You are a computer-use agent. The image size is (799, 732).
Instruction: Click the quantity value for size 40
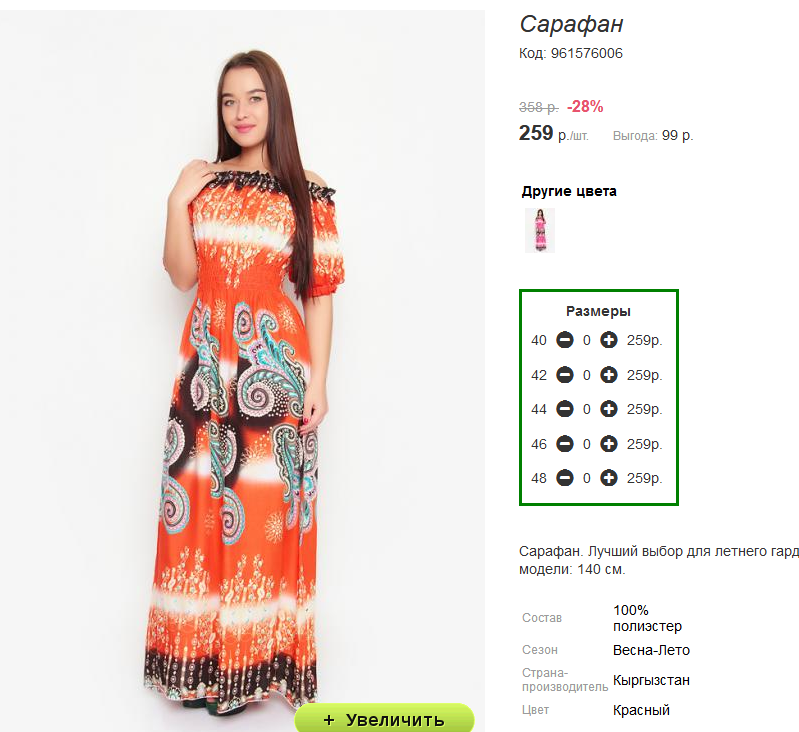tap(587, 340)
